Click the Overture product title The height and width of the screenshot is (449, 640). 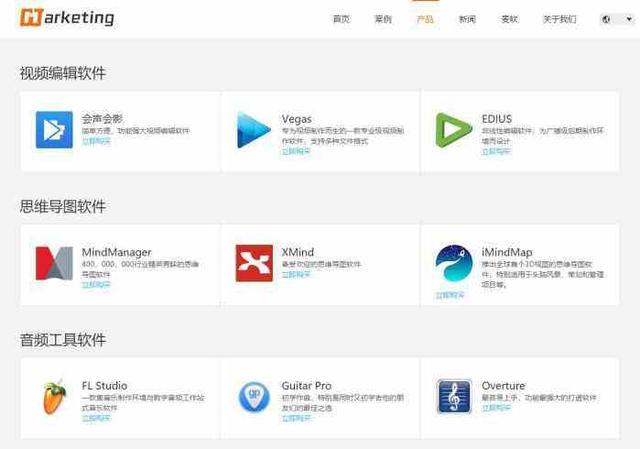coord(503,386)
